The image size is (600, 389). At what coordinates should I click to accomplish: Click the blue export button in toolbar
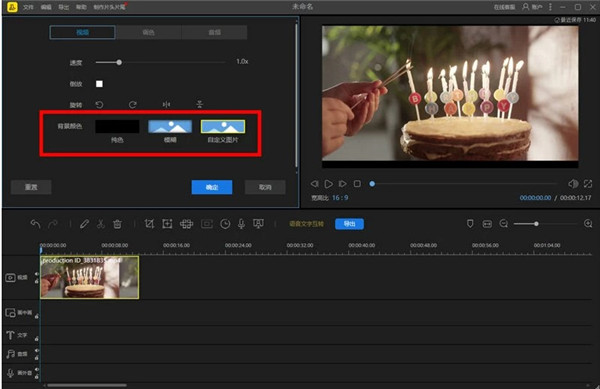(349, 224)
